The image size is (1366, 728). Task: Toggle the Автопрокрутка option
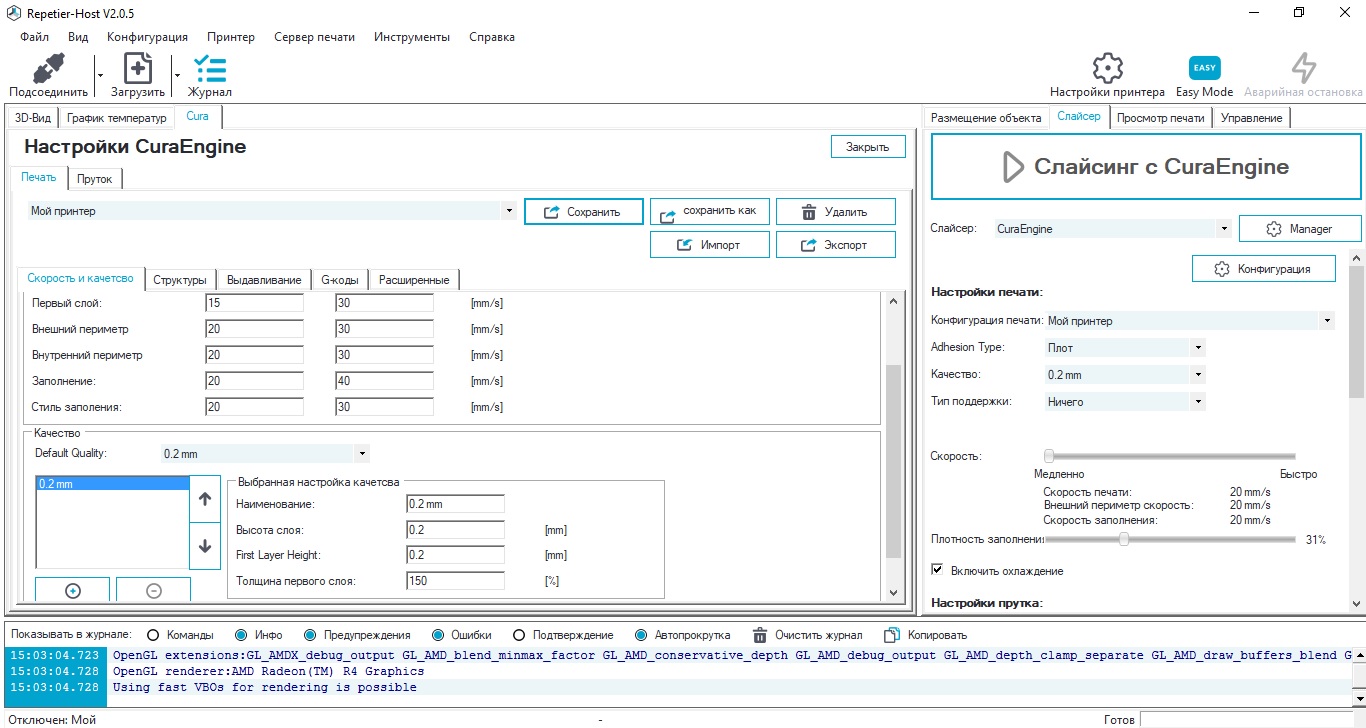point(641,635)
